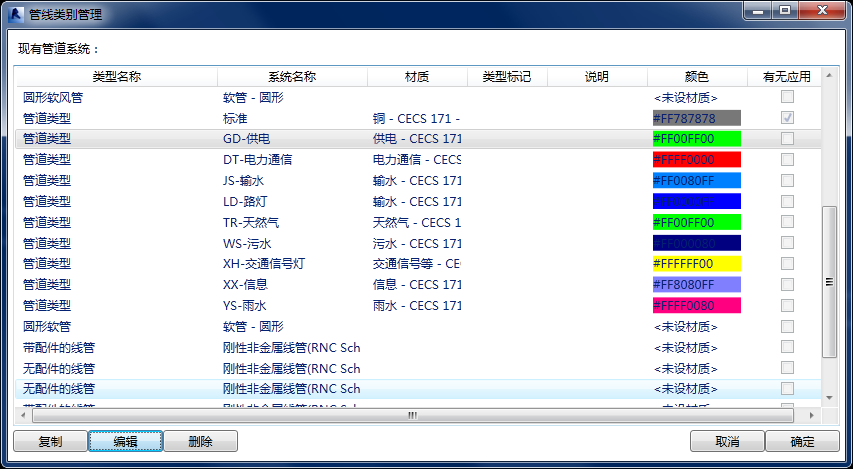The image size is (853, 469).
Task: Check the box for YS-雨水 row
Action: 787,306
